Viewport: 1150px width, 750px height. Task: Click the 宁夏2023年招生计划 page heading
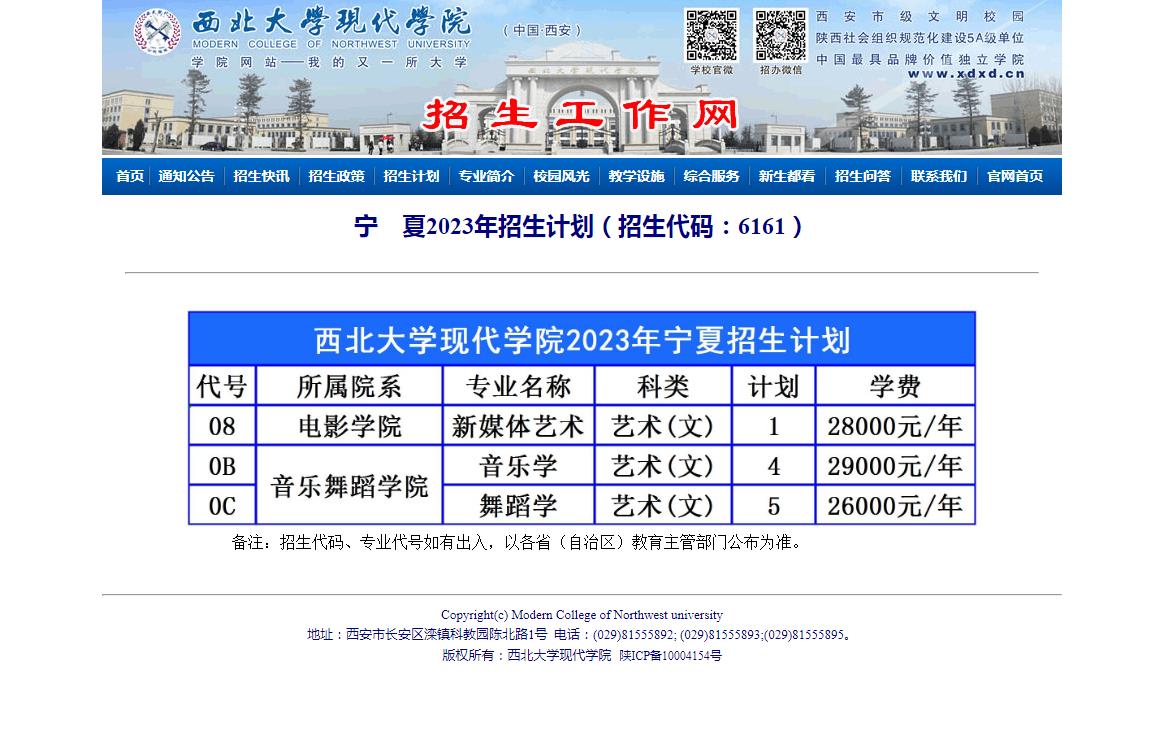[x=578, y=226]
